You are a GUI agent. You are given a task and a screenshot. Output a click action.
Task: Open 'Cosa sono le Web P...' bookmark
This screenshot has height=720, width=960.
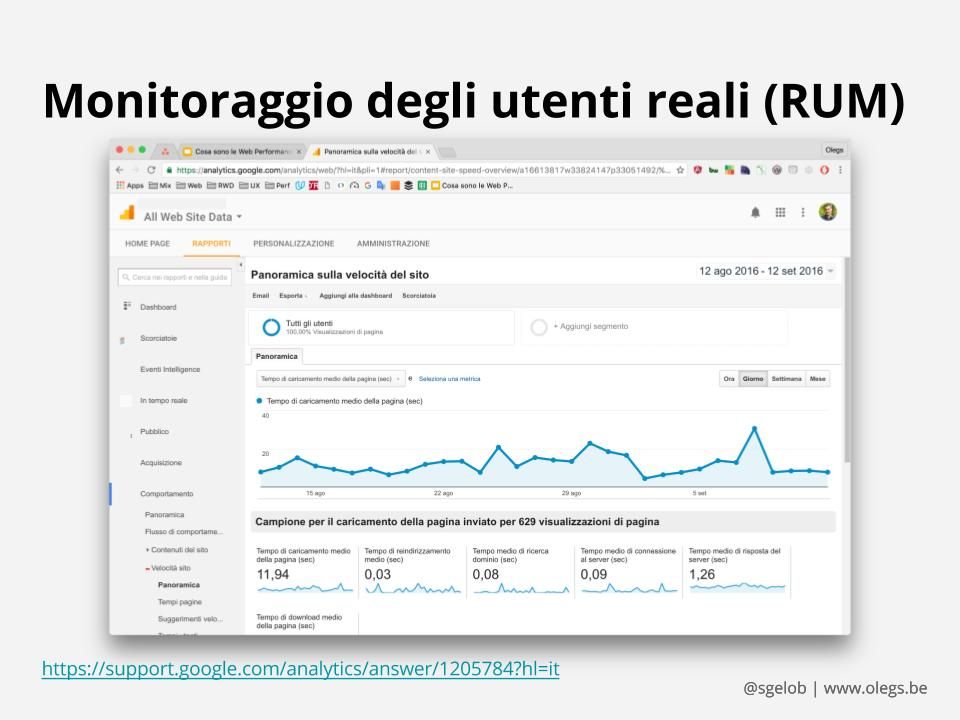(x=472, y=186)
